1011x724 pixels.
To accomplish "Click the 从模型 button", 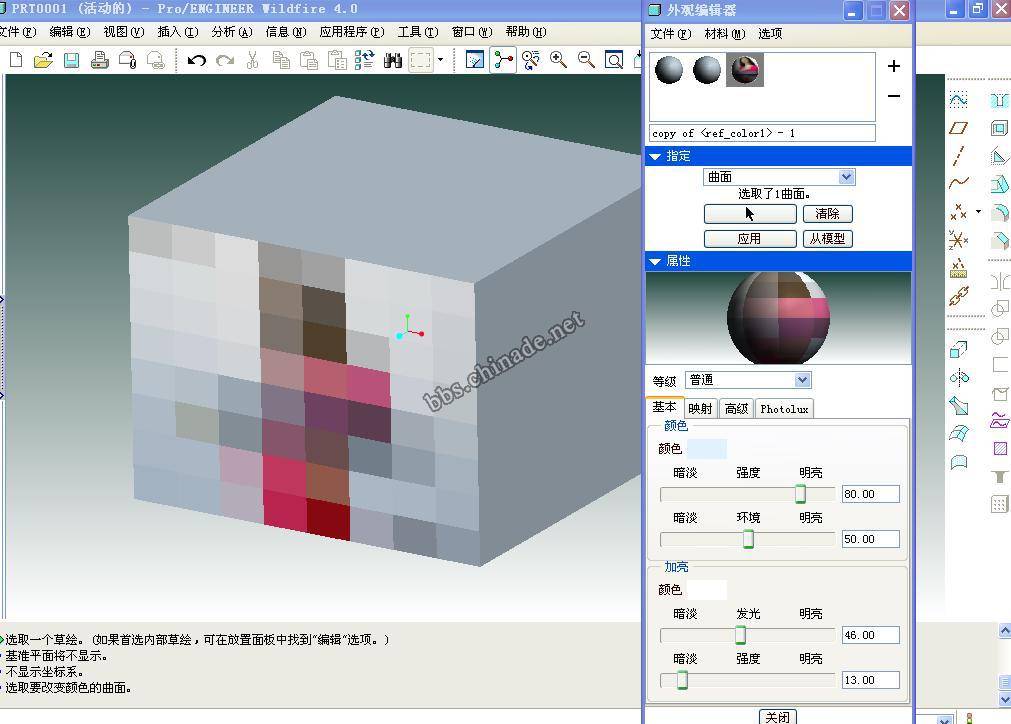I will coord(827,239).
